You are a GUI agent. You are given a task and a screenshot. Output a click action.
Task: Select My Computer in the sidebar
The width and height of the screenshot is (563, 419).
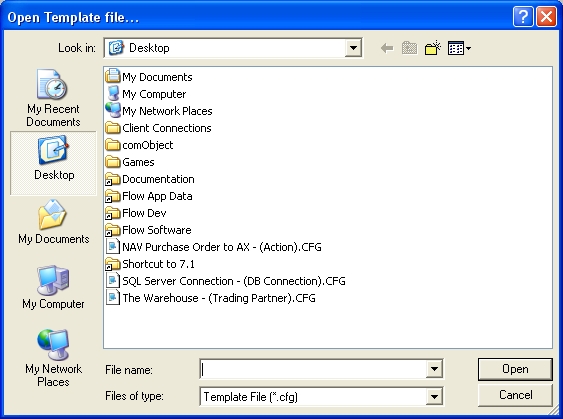[x=53, y=287]
